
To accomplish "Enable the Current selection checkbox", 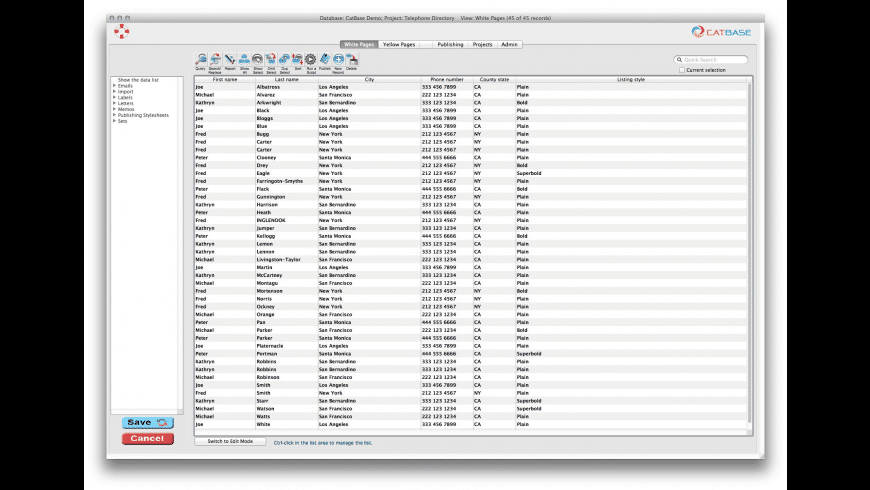I will [682, 70].
